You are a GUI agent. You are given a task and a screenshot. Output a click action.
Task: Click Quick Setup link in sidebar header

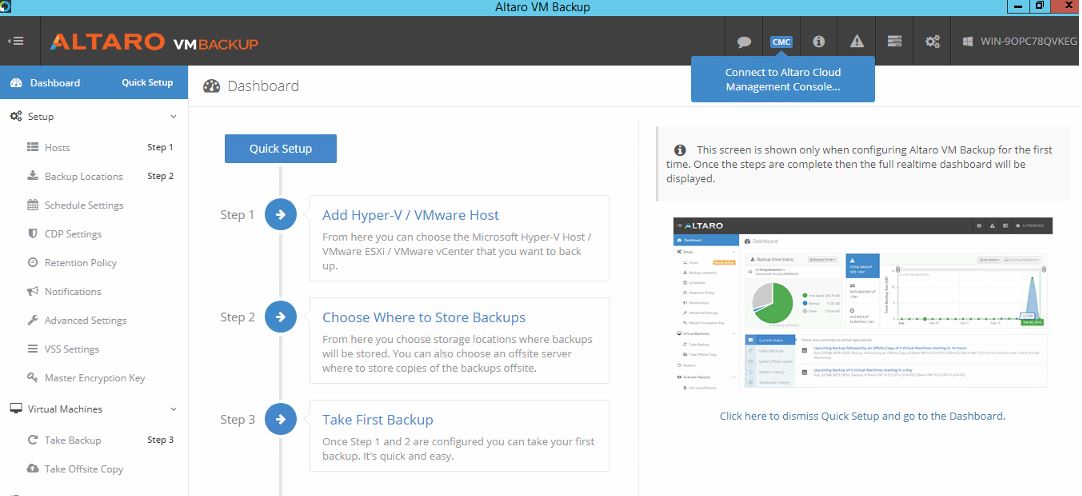coord(147,83)
